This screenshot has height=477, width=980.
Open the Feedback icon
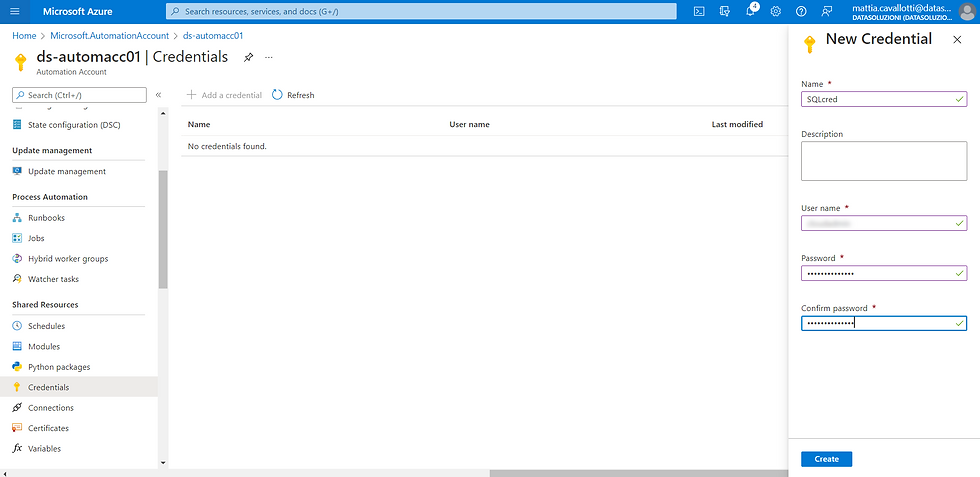pyautogui.click(x=827, y=11)
